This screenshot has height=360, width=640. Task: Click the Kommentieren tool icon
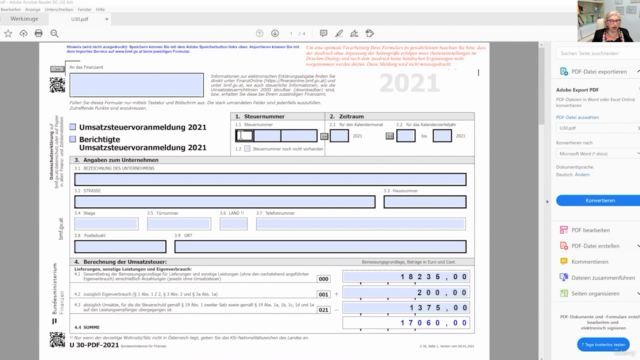pyautogui.click(x=564, y=261)
